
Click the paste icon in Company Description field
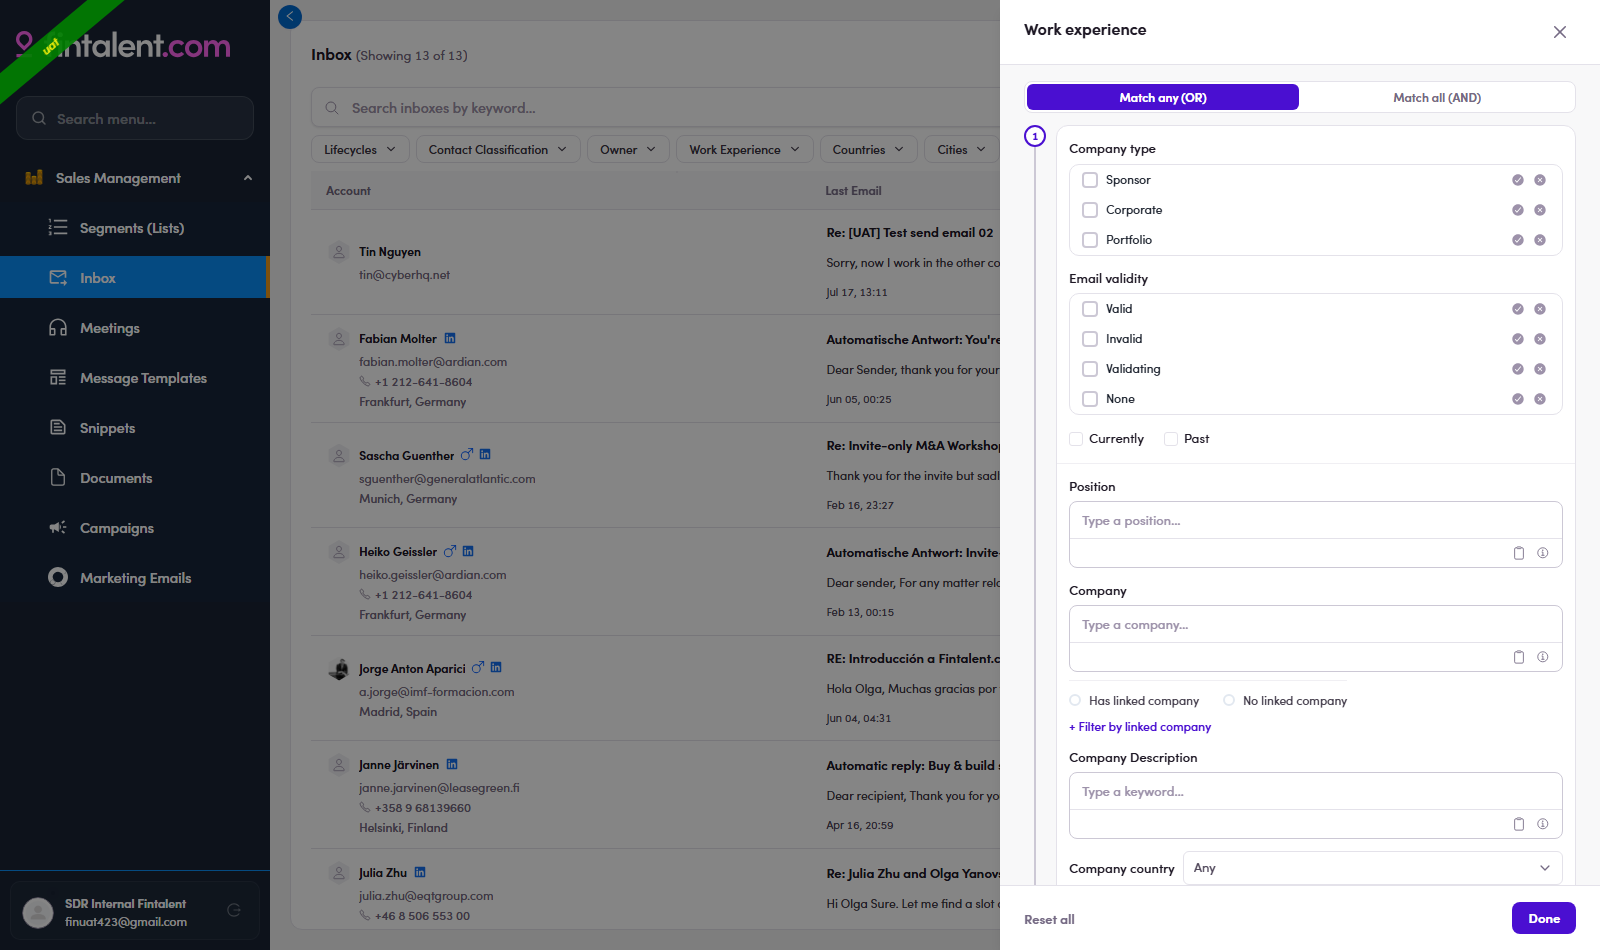pyautogui.click(x=1519, y=824)
